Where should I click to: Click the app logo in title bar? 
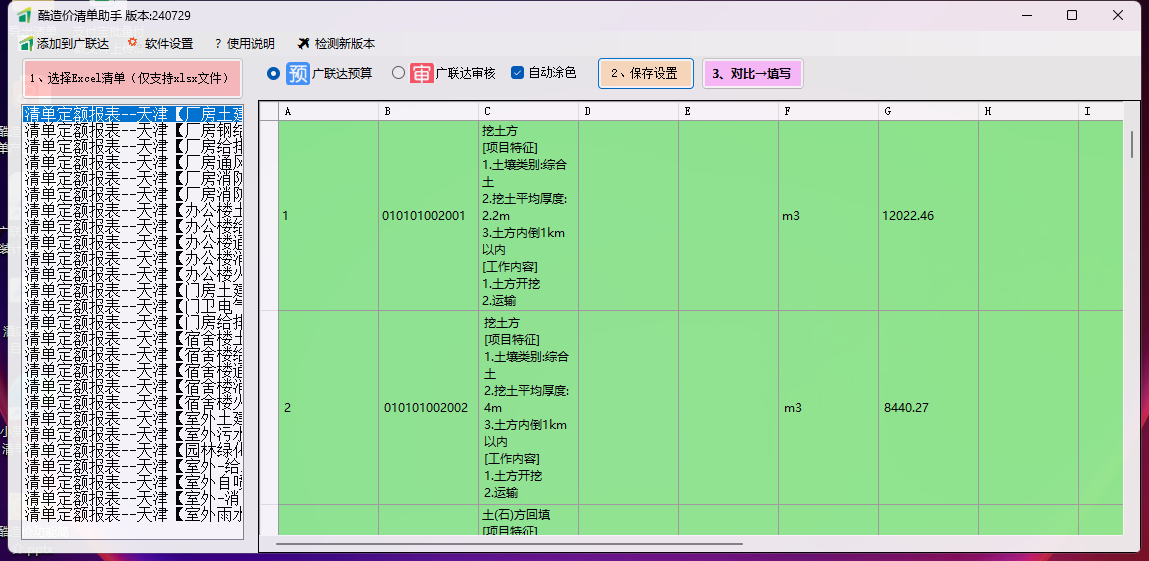coord(24,15)
